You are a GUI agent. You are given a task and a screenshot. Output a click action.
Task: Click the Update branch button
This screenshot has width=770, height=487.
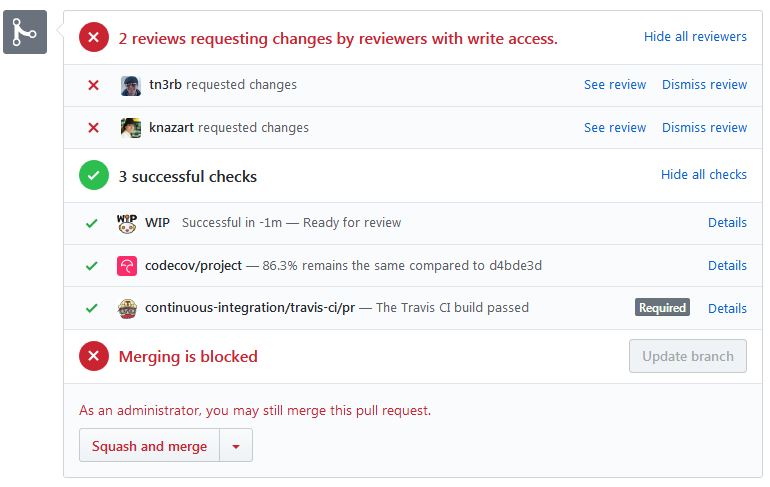688,356
